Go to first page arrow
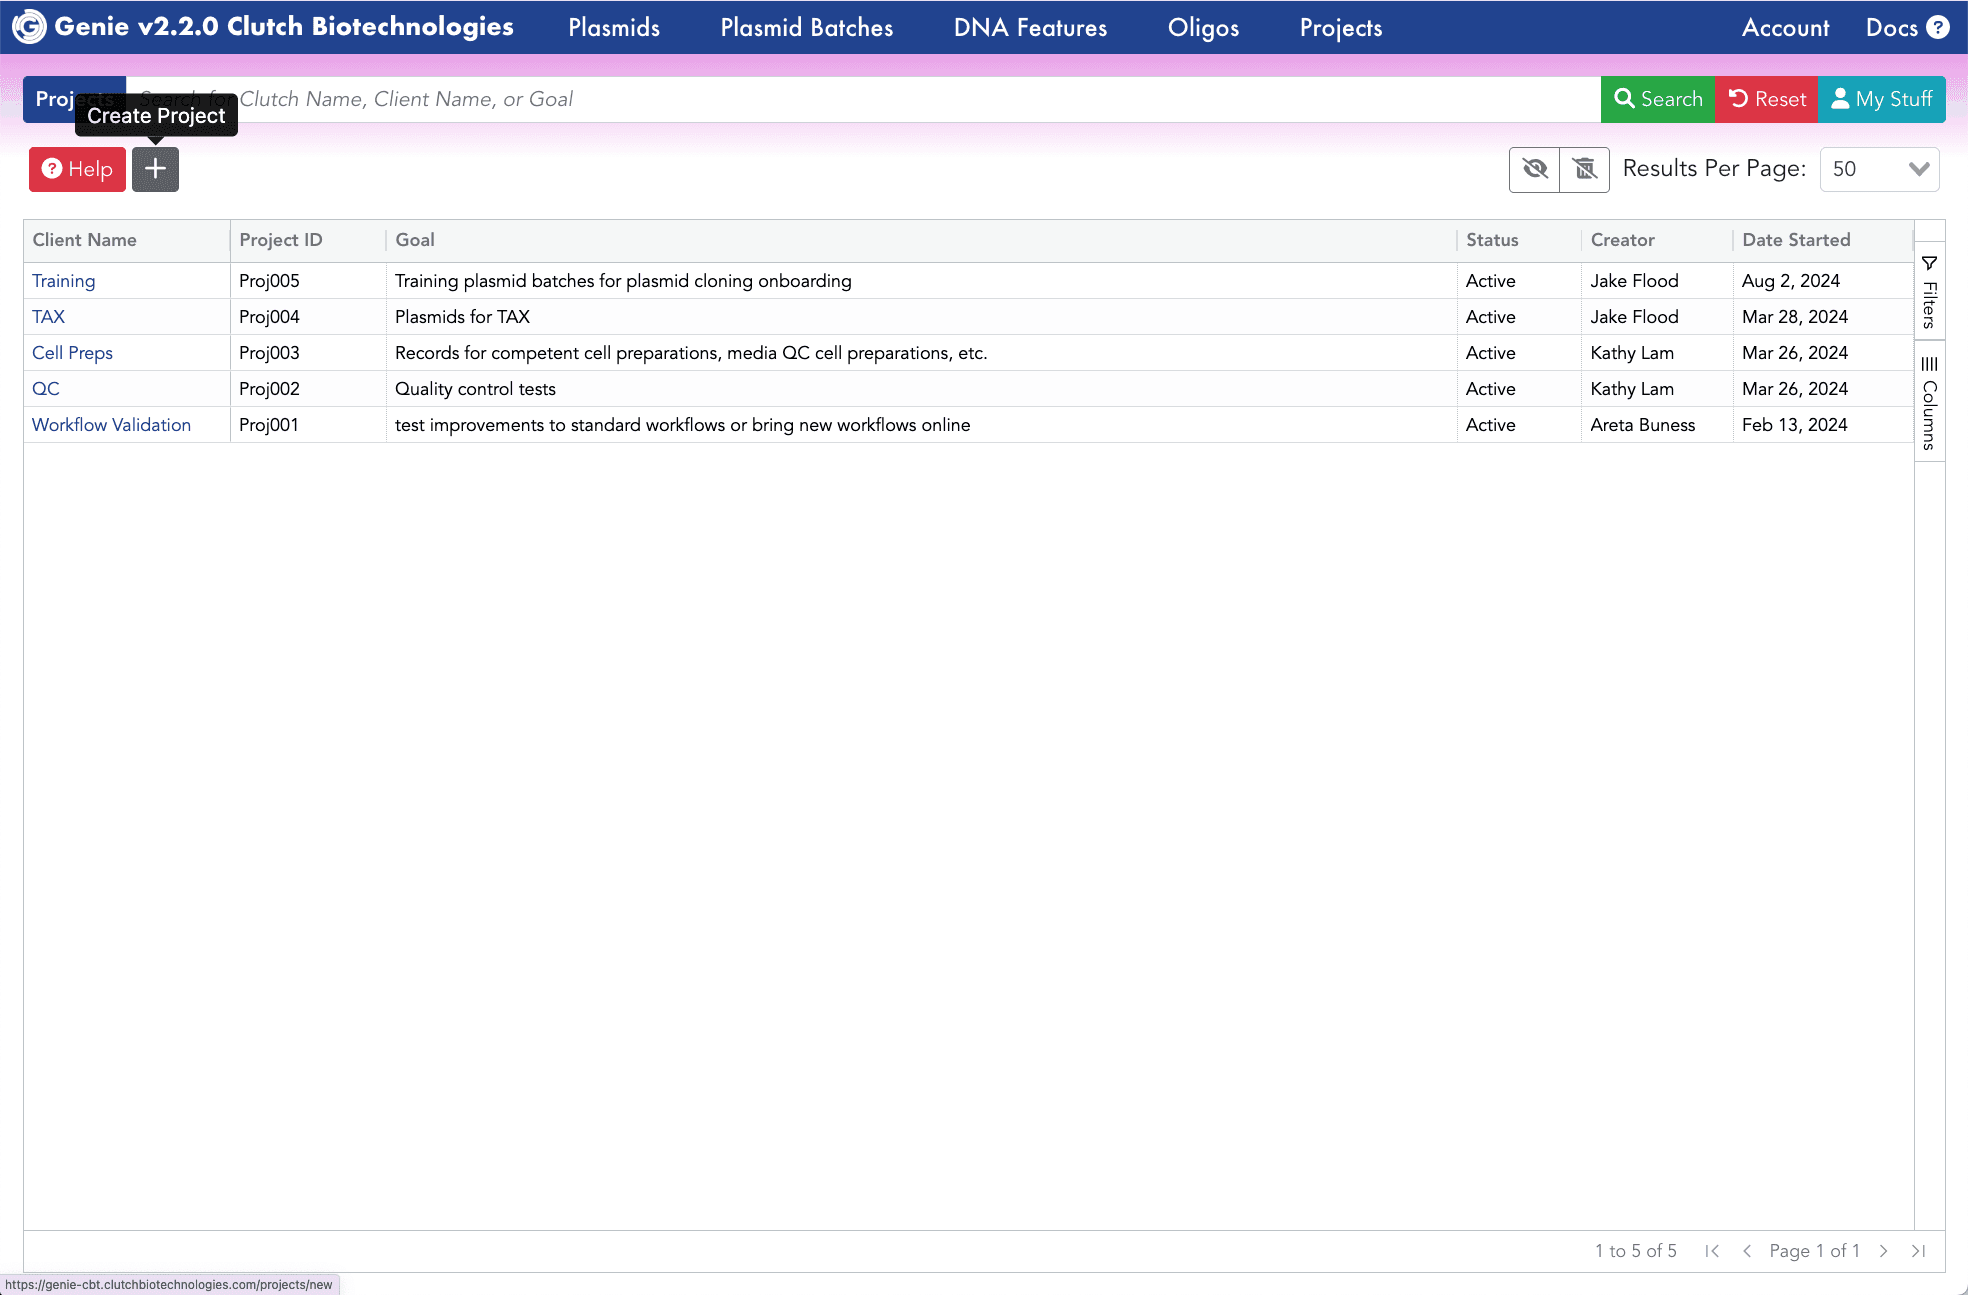1968x1295 pixels. tap(1712, 1251)
